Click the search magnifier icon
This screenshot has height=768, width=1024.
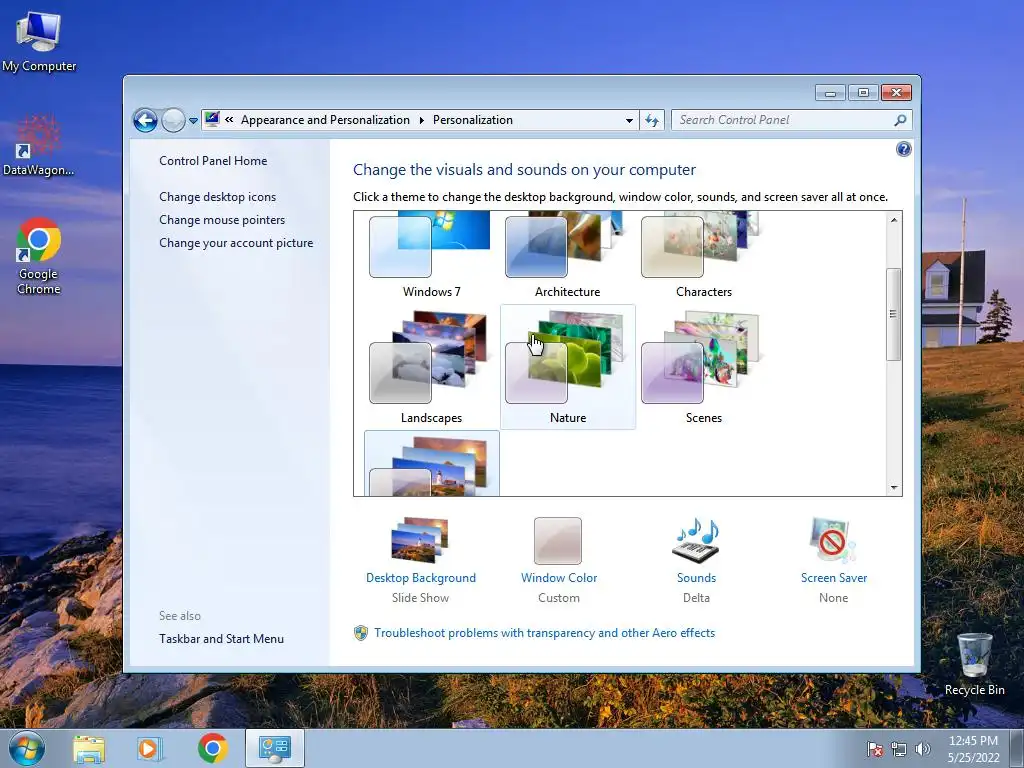900,120
